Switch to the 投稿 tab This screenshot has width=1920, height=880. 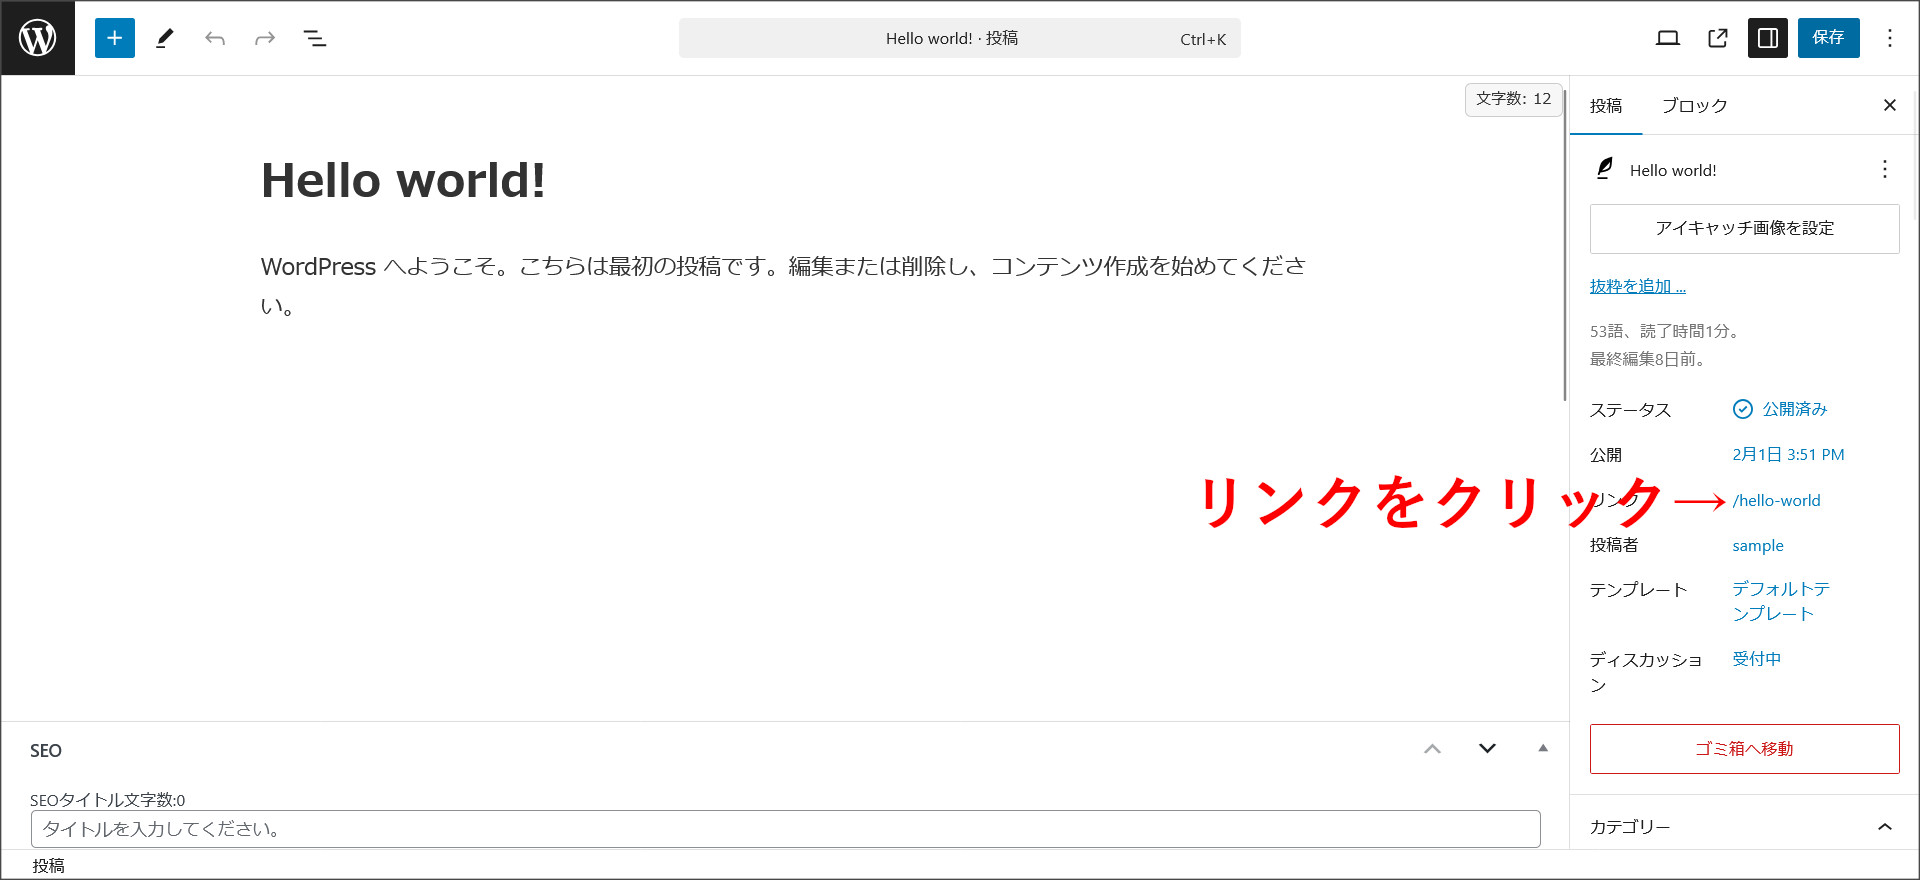1606,106
